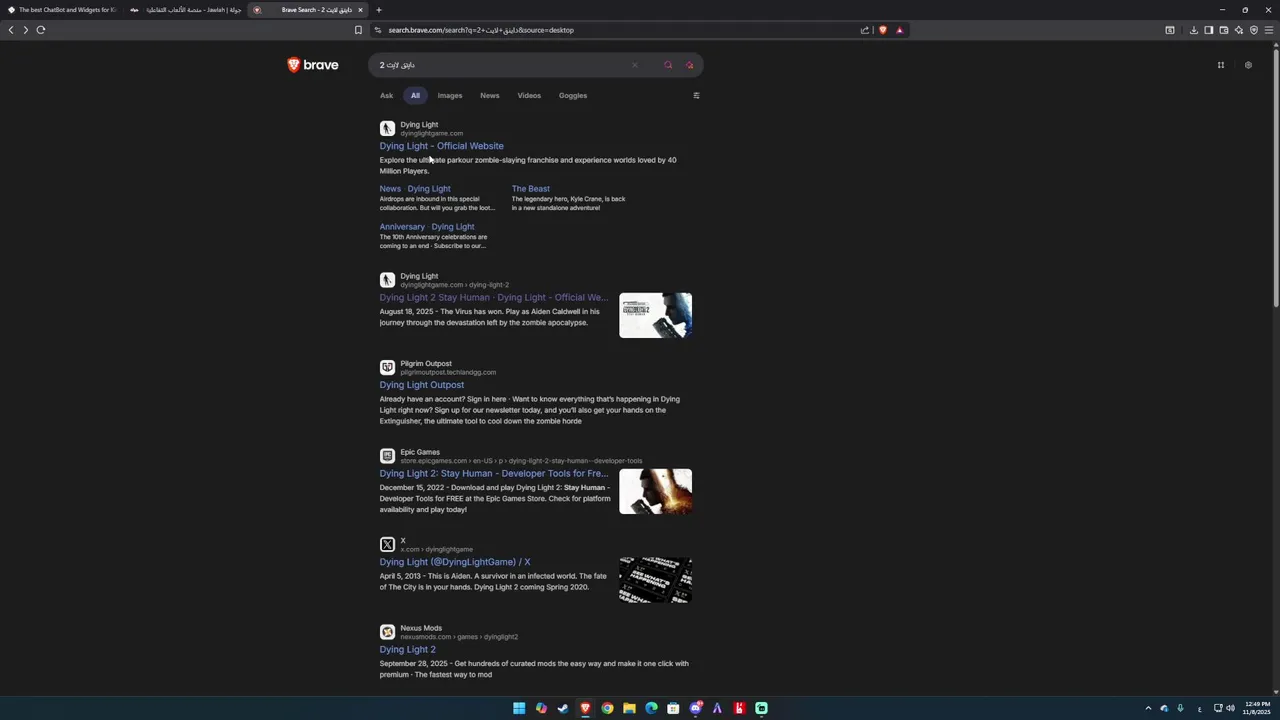Submit search with the magnifier icon
1280x720 pixels.
pos(668,65)
